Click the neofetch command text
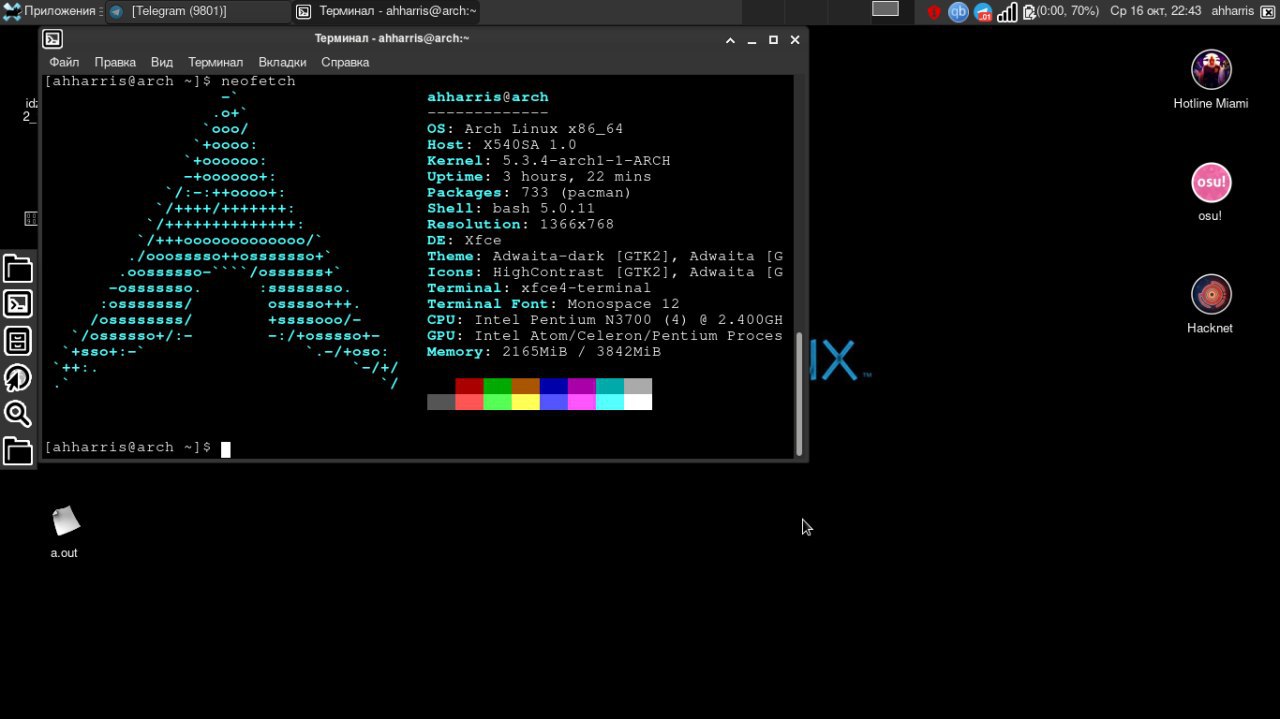 tap(258, 81)
